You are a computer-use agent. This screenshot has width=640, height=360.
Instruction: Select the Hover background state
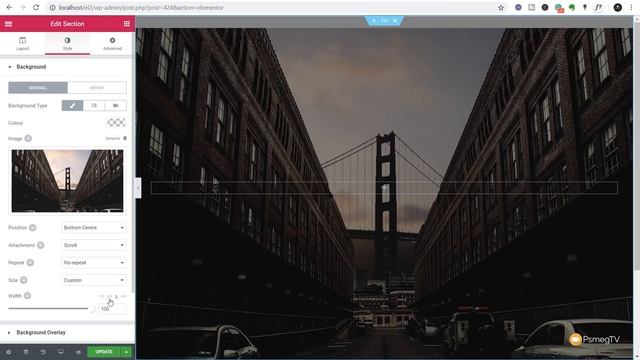click(x=97, y=88)
